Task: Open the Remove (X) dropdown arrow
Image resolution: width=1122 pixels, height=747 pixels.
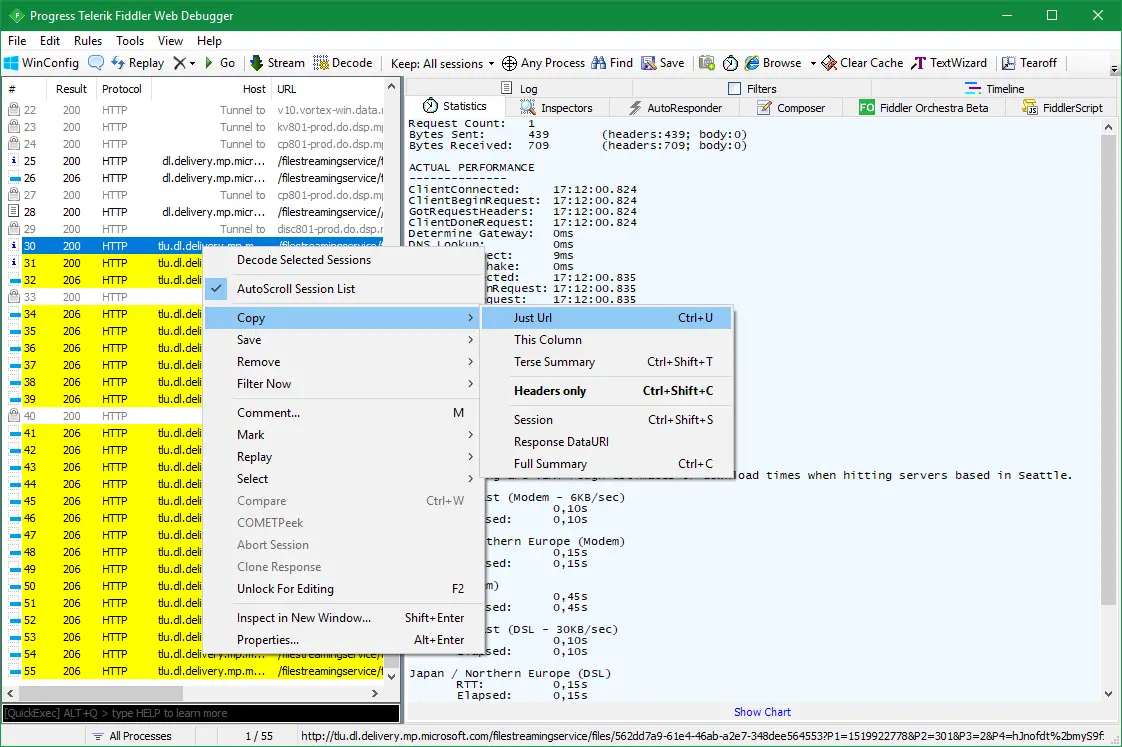Action: coord(191,63)
